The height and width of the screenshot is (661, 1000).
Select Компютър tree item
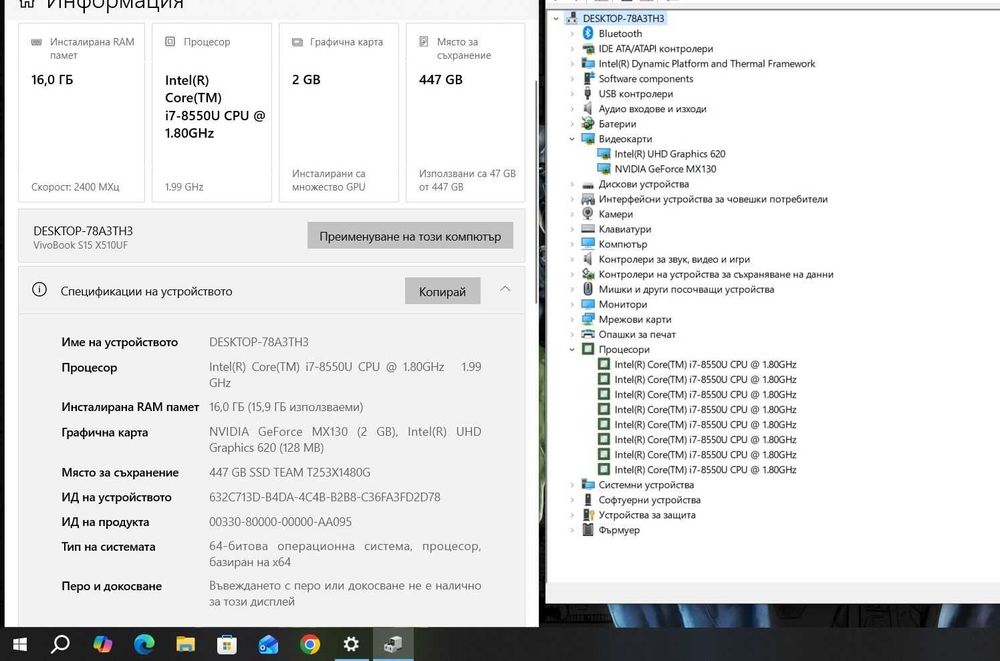click(x=623, y=244)
